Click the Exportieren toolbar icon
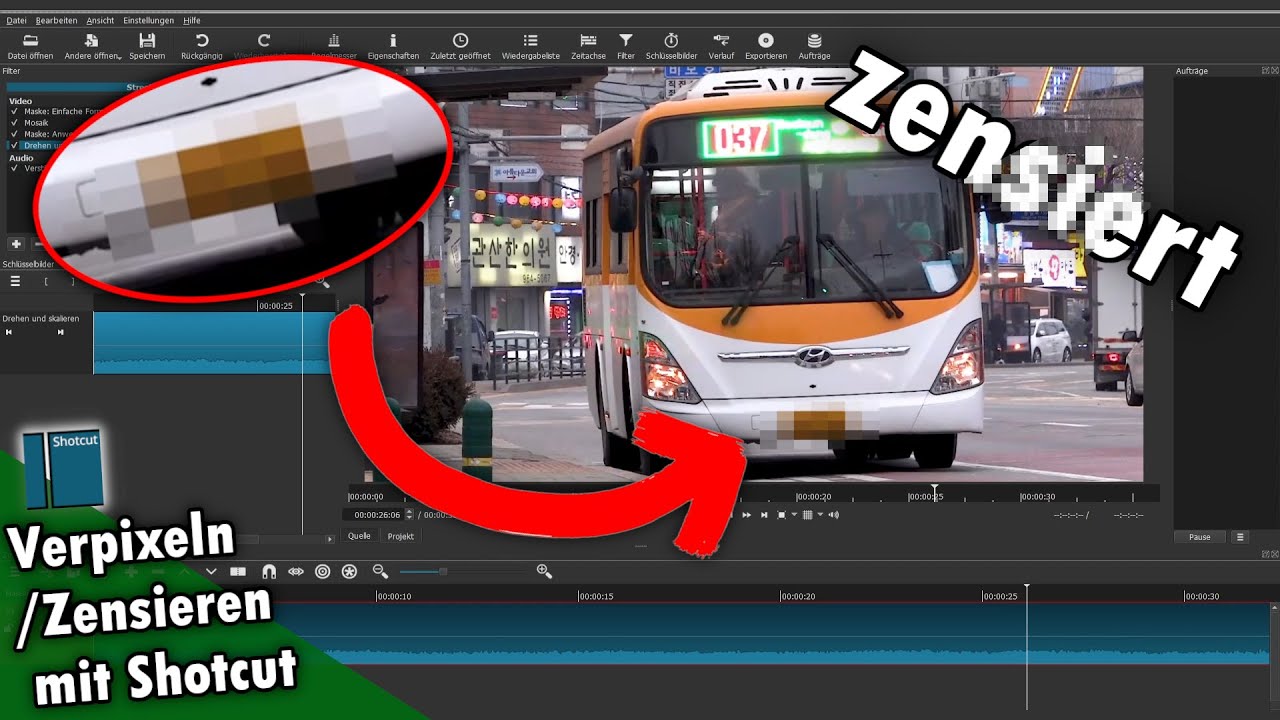The width and height of the screenshot is (1280, 720). click(766, 40)
